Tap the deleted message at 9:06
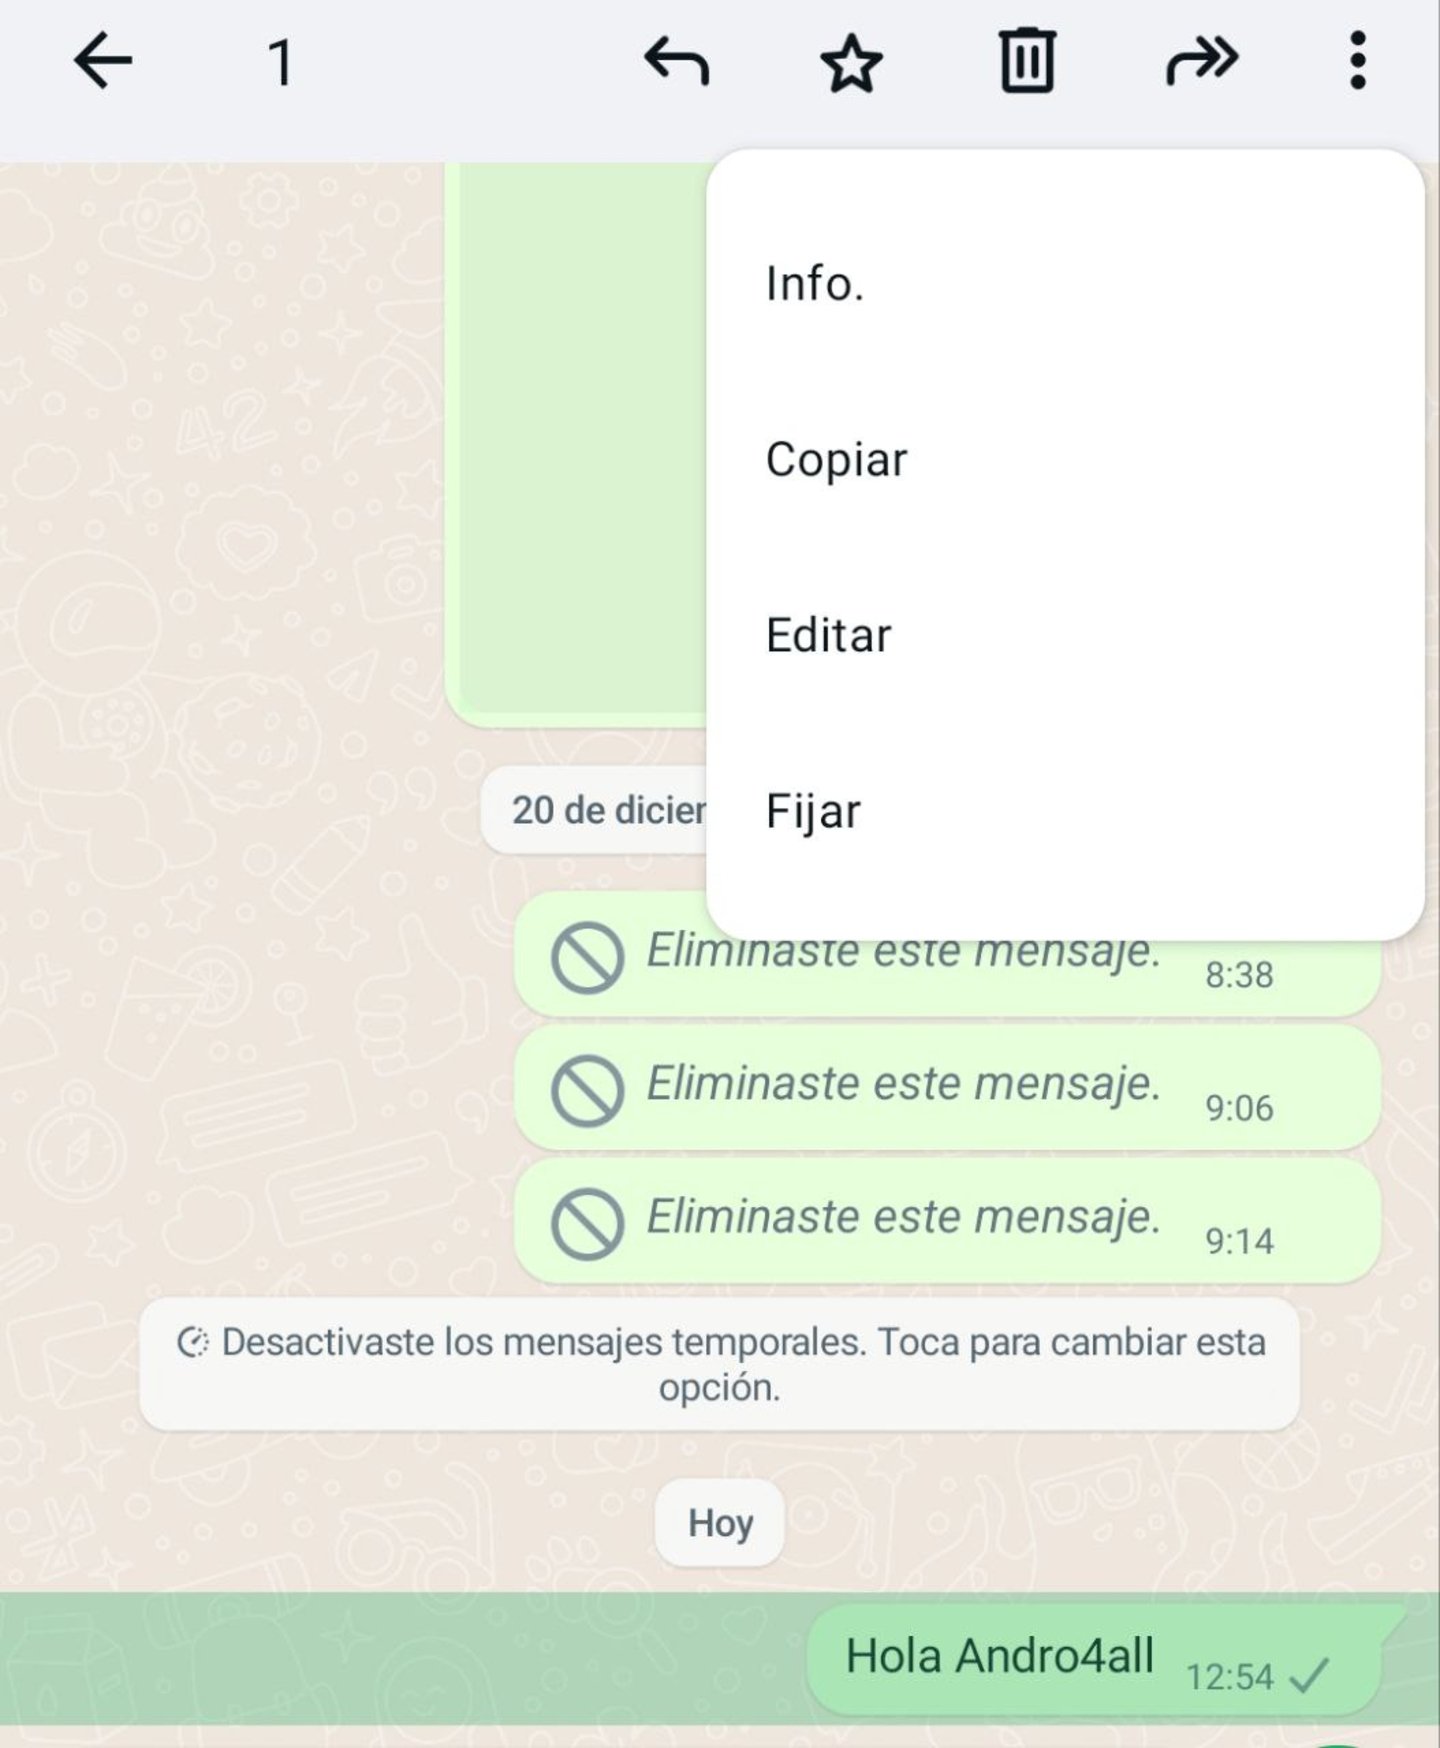Screen dimensions: 1440x1748 (947, 1087)
